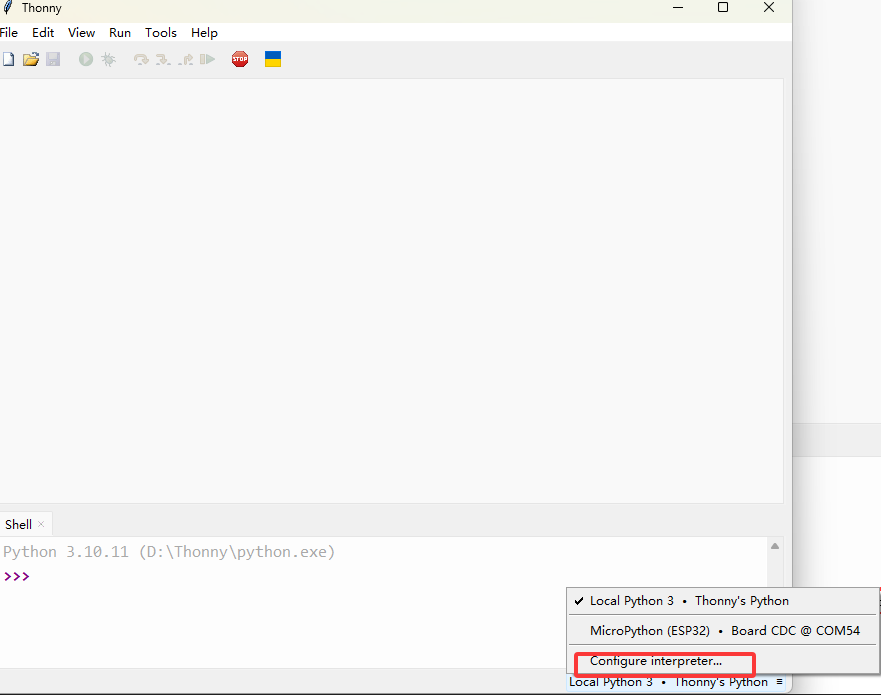The image size is (881, 695).
Task: Open the interpreter selector in status bar
Action: 676,682
